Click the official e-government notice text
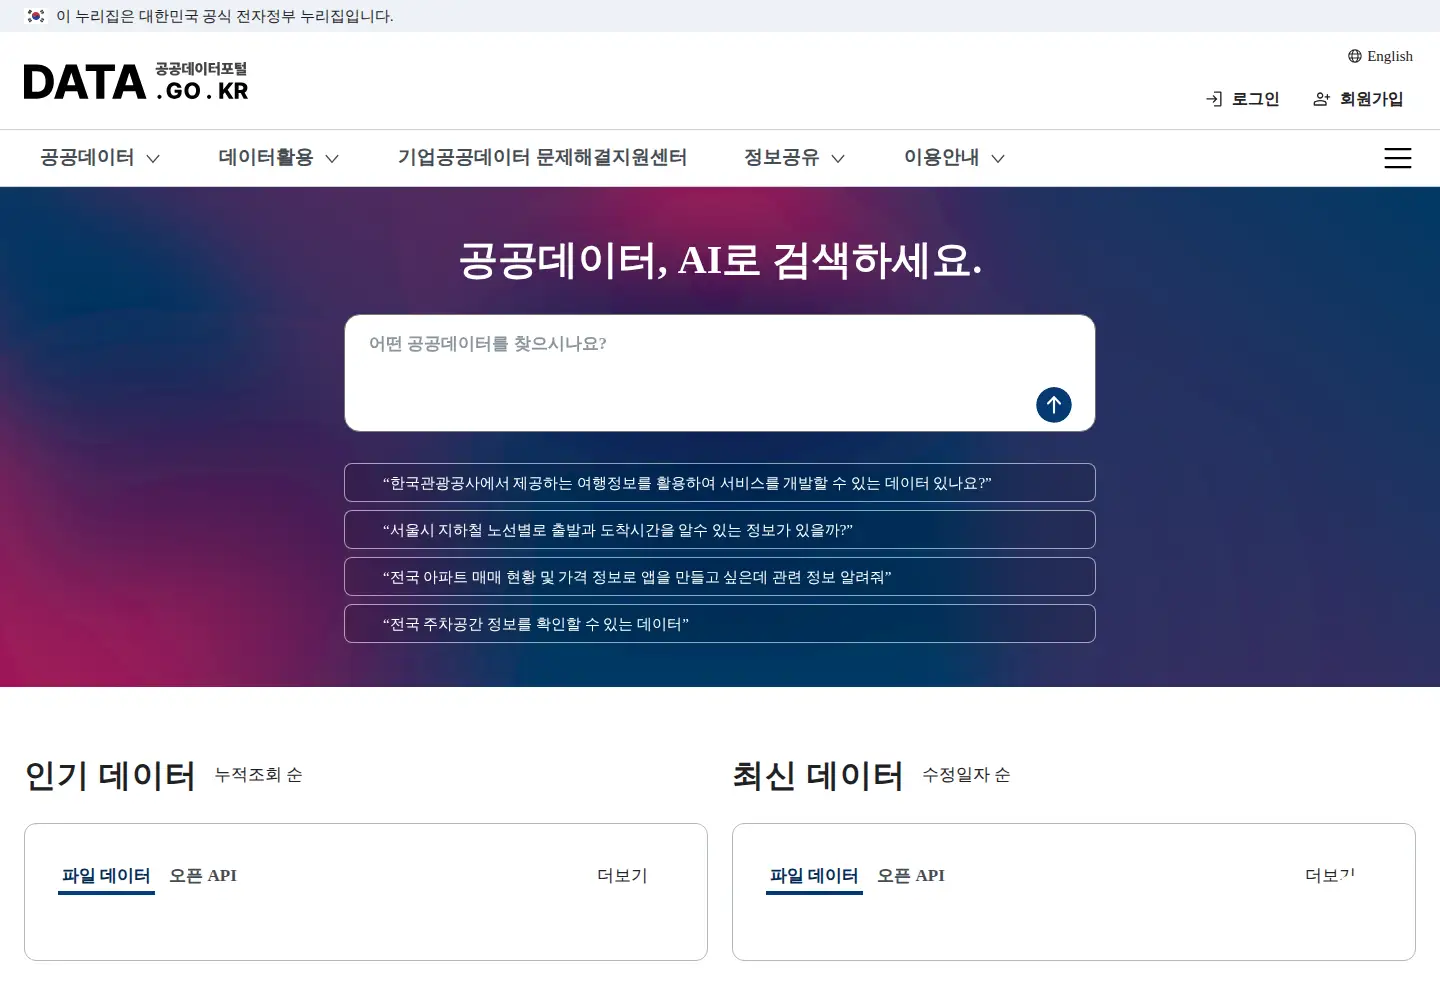1440x1000 pixels. click(x=225, y=16)
